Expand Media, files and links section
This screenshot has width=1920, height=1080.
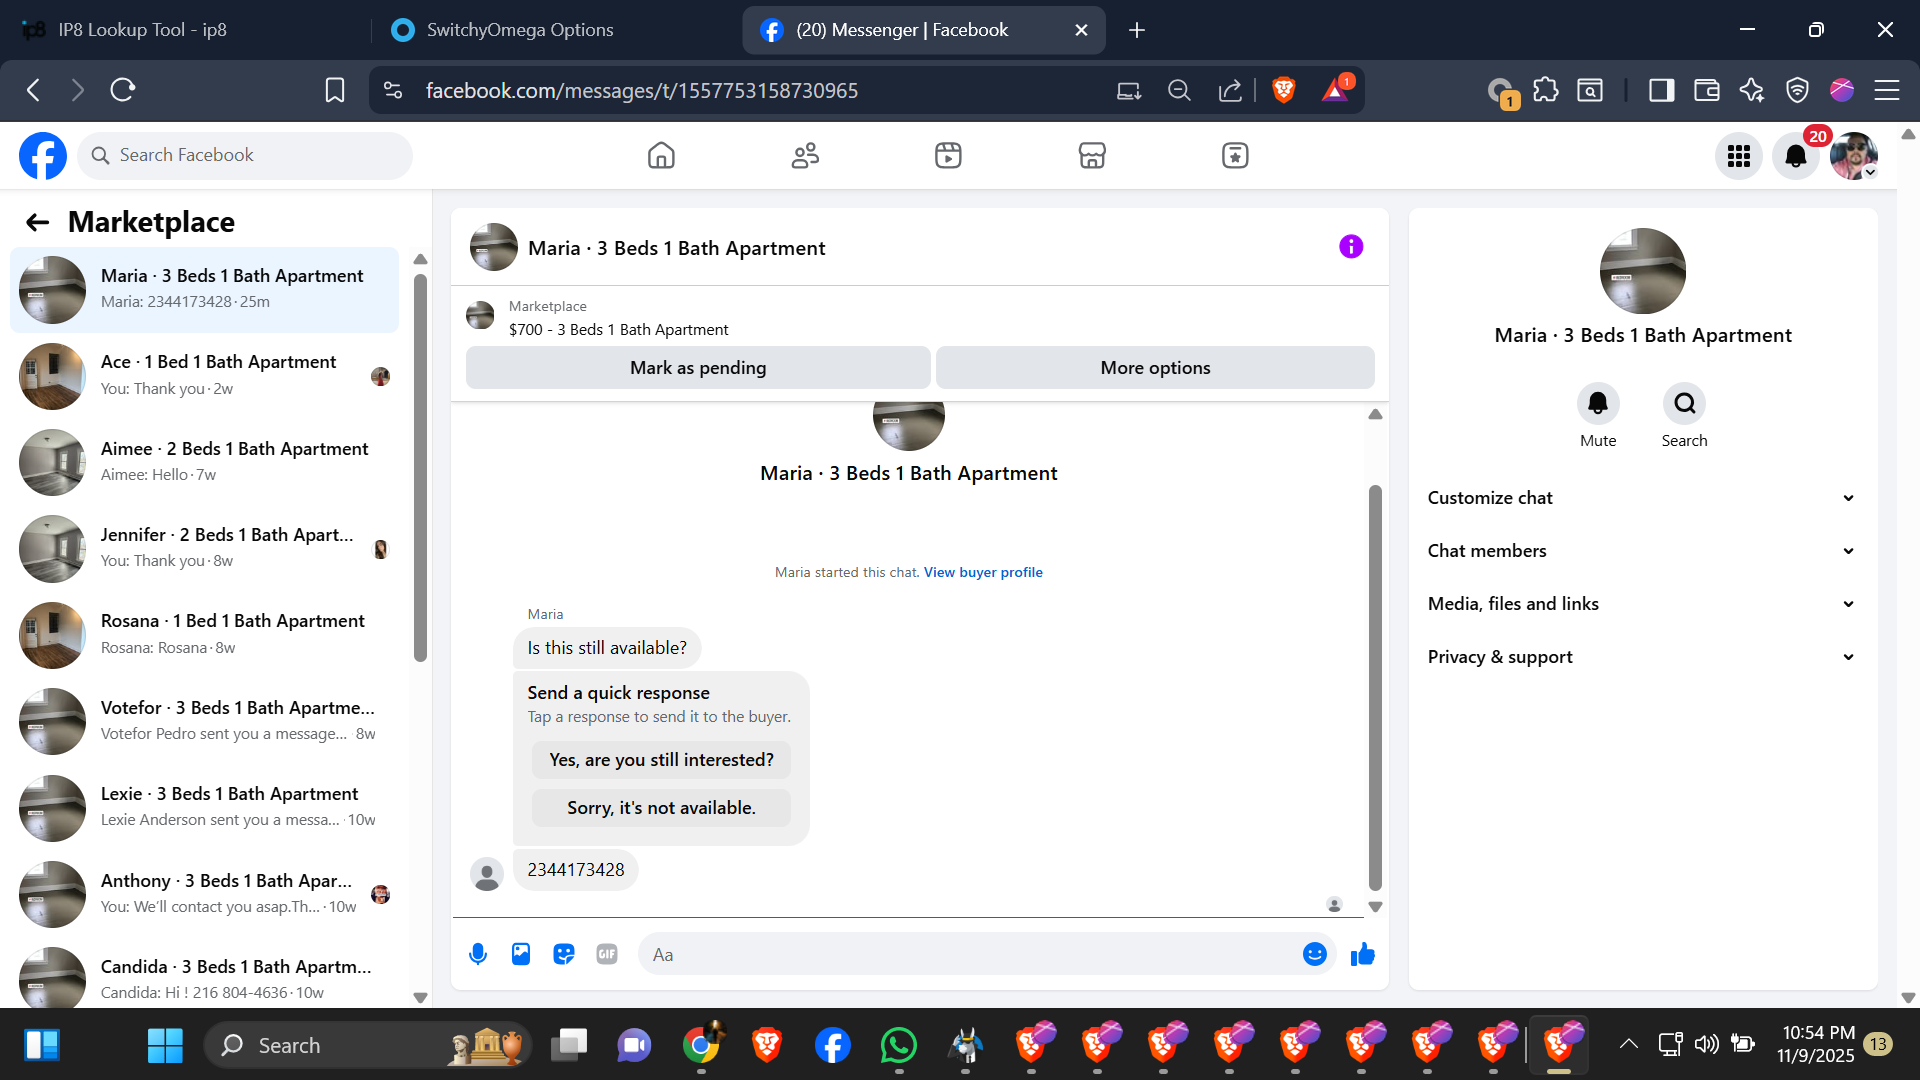click(1642, 604)
